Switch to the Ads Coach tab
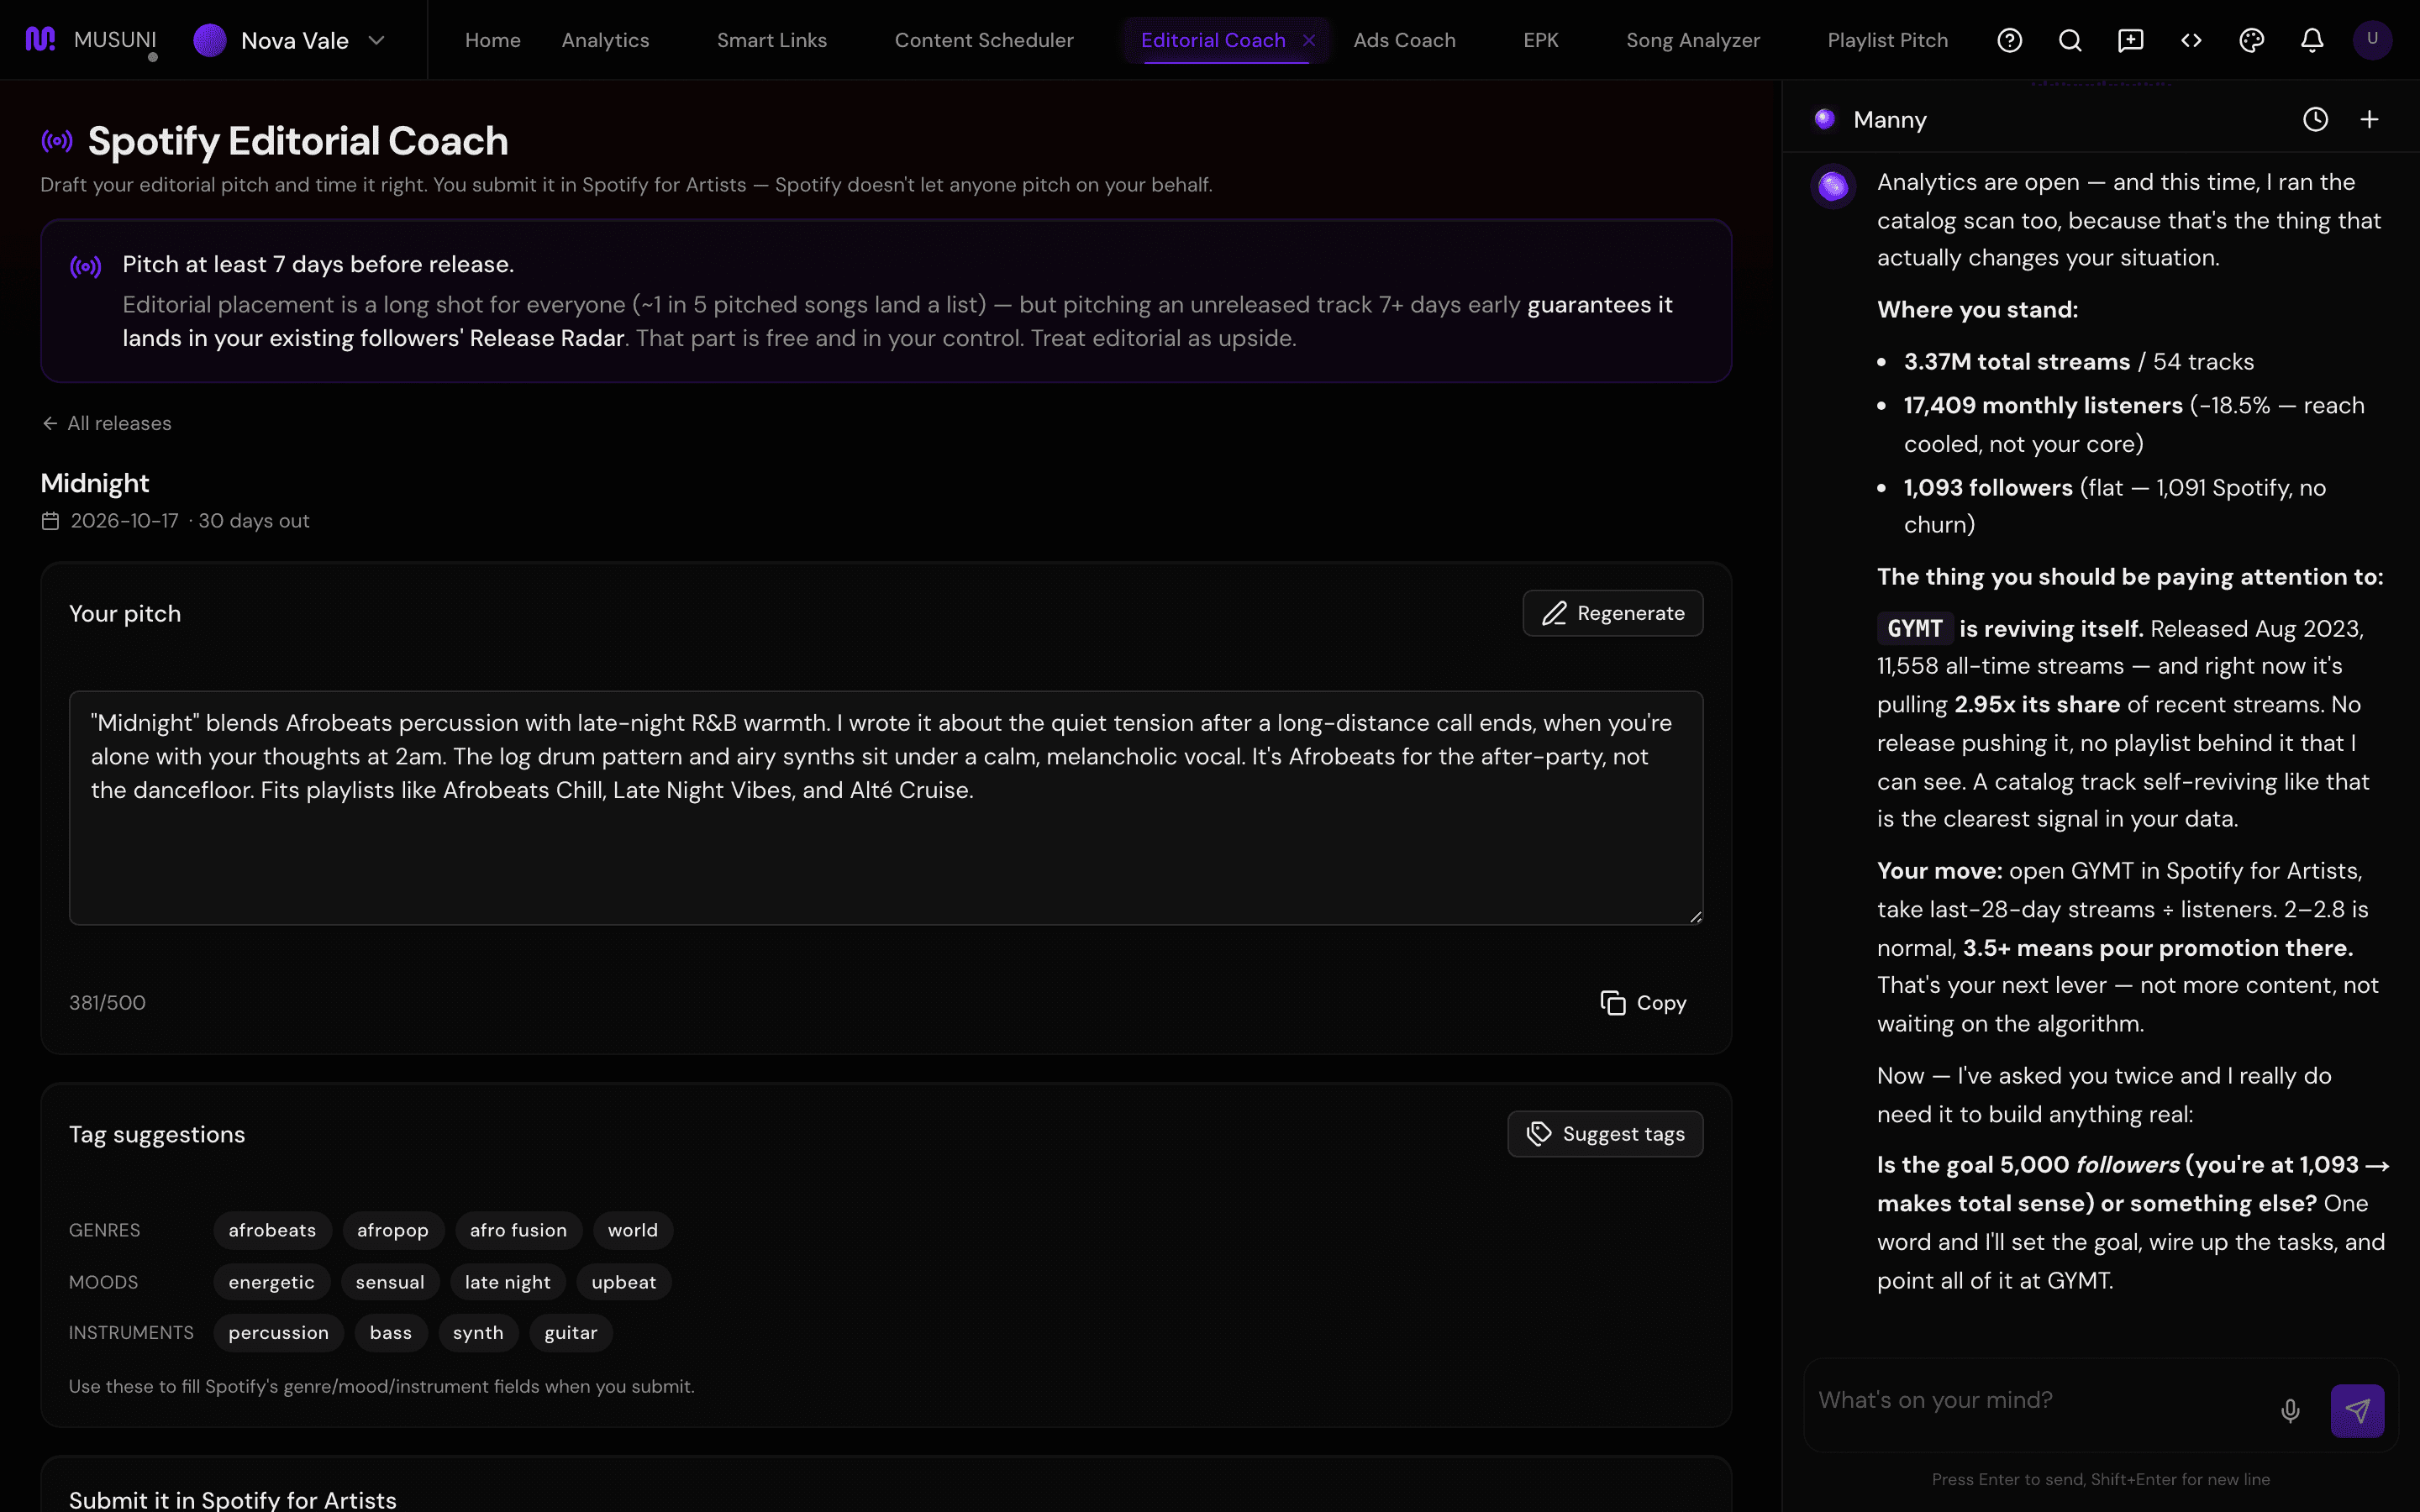This screenshot has width=2420, height=1512. pyautogui.click(x=1404, y=40)
